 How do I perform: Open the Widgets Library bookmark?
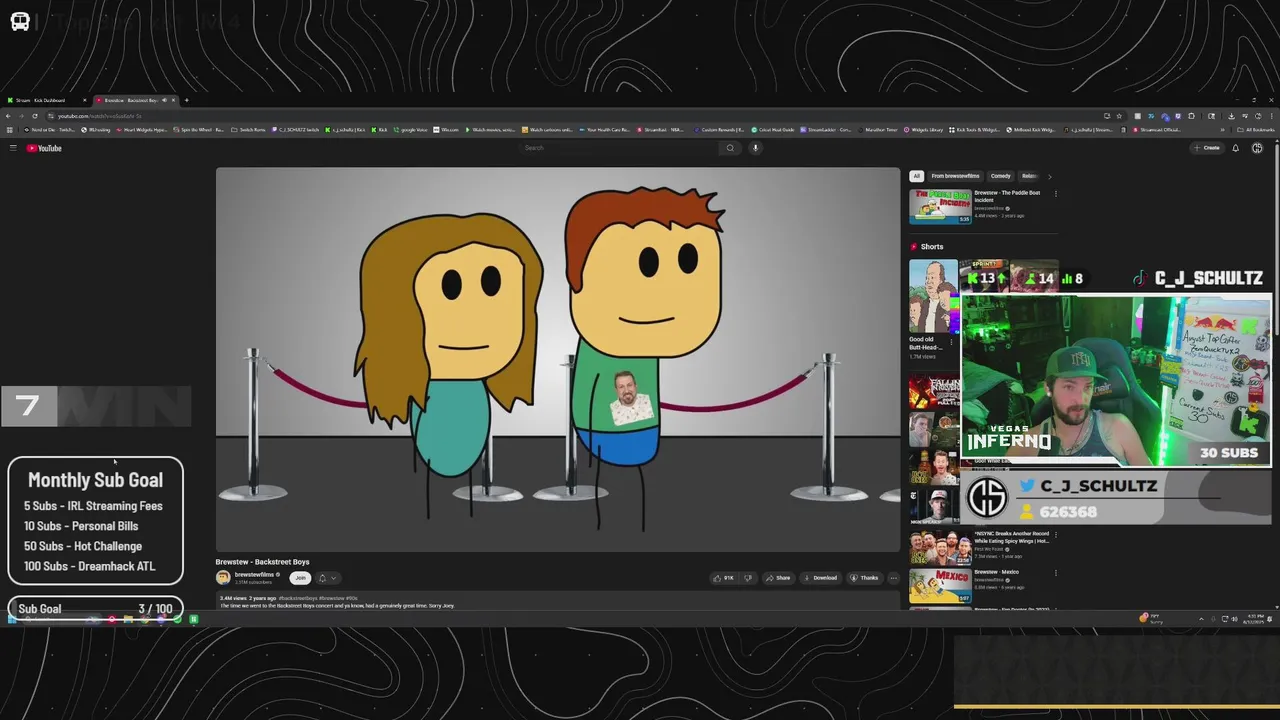coord(923,129)
